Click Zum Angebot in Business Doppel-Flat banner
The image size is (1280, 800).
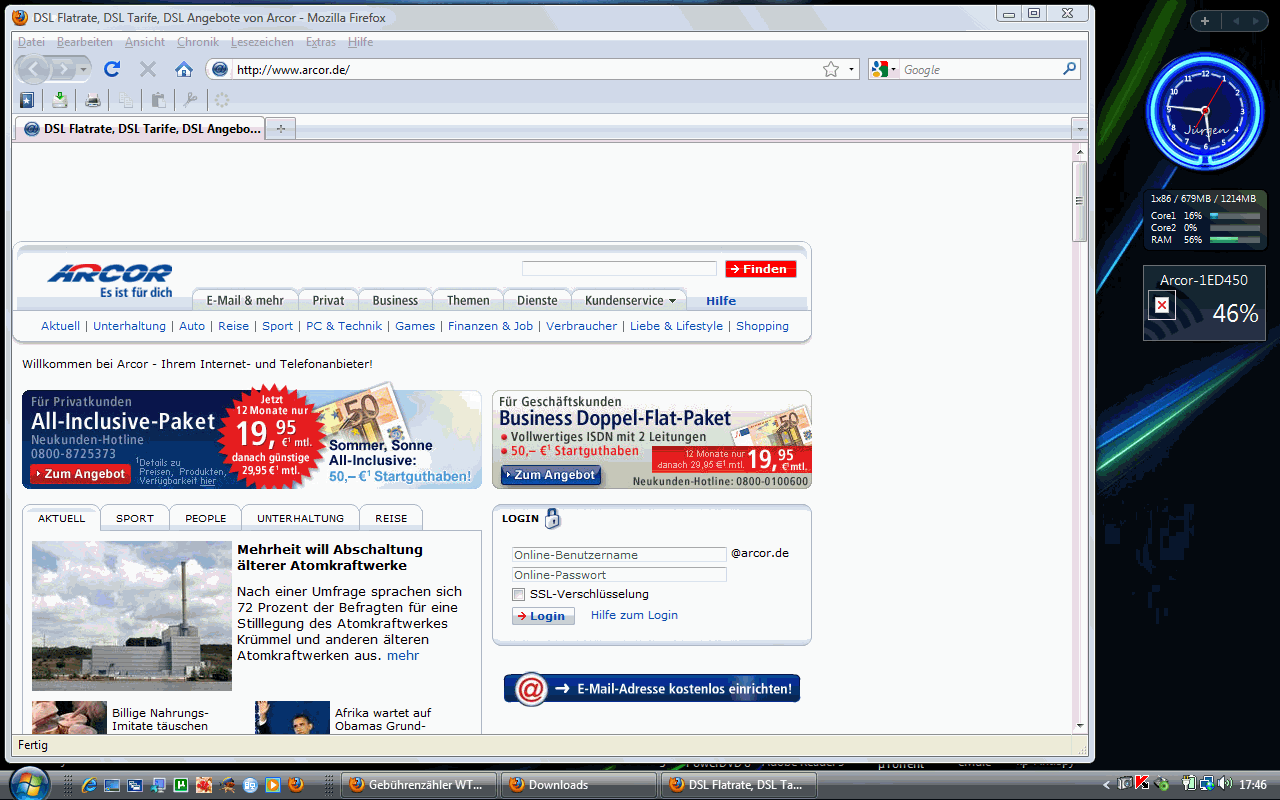tap(551, 475)
